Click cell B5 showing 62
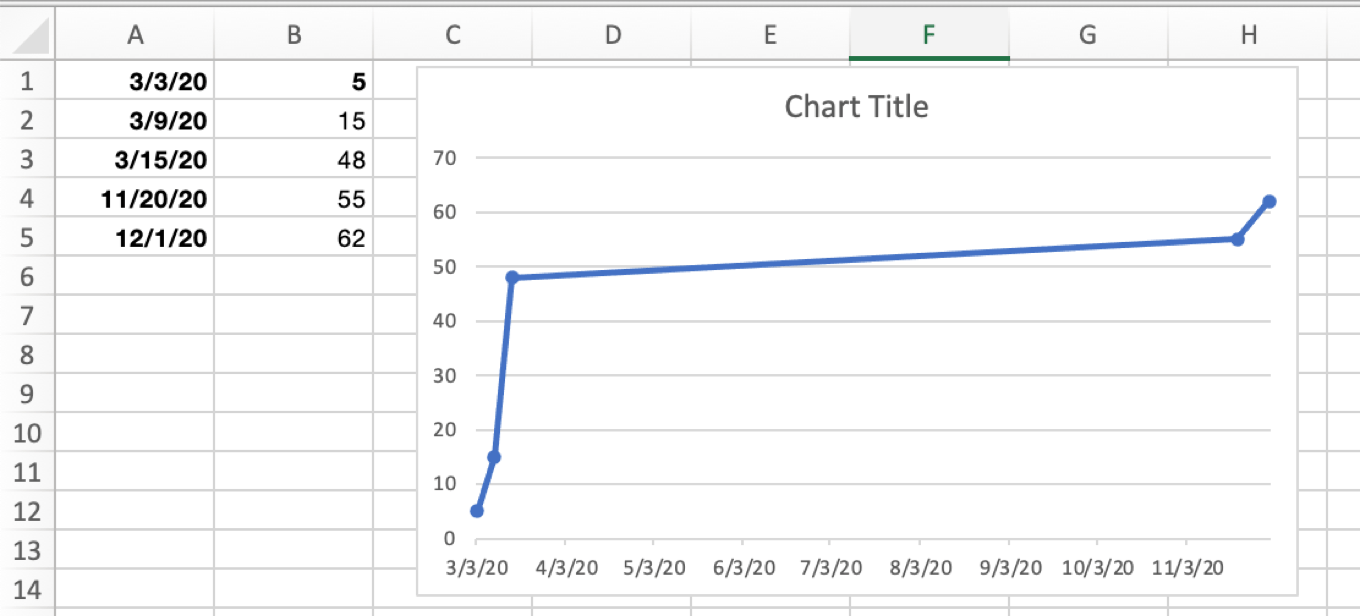 tap(293, 238)
